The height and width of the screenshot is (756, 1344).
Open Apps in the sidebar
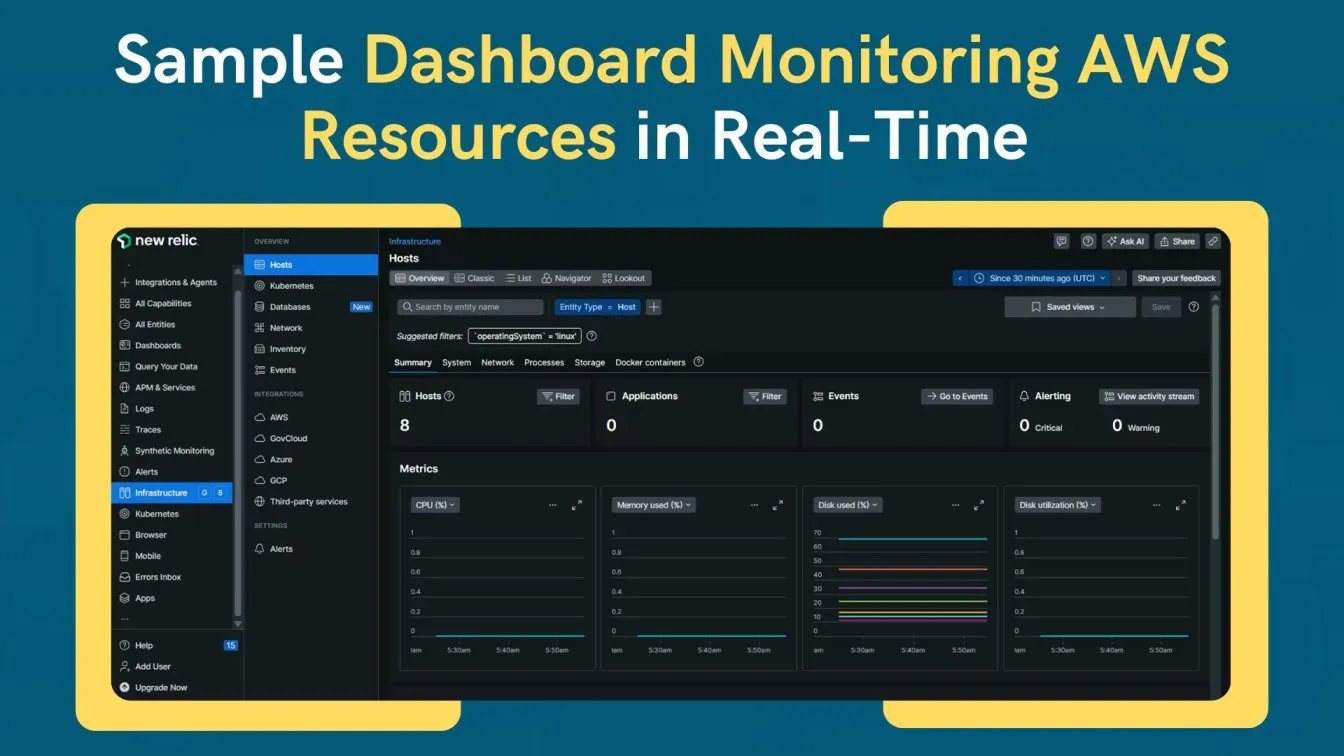145,598
